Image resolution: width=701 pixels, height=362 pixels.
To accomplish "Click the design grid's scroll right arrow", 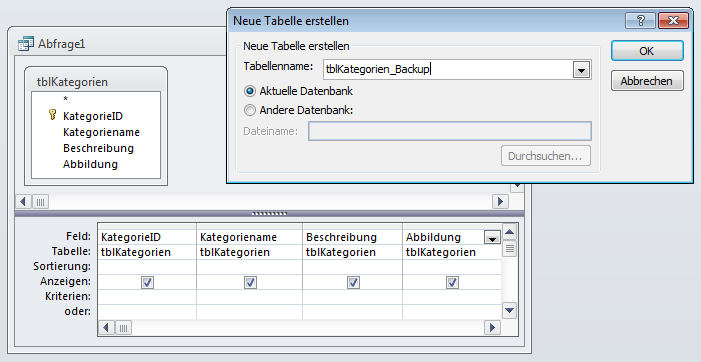I will coord(492,328).
